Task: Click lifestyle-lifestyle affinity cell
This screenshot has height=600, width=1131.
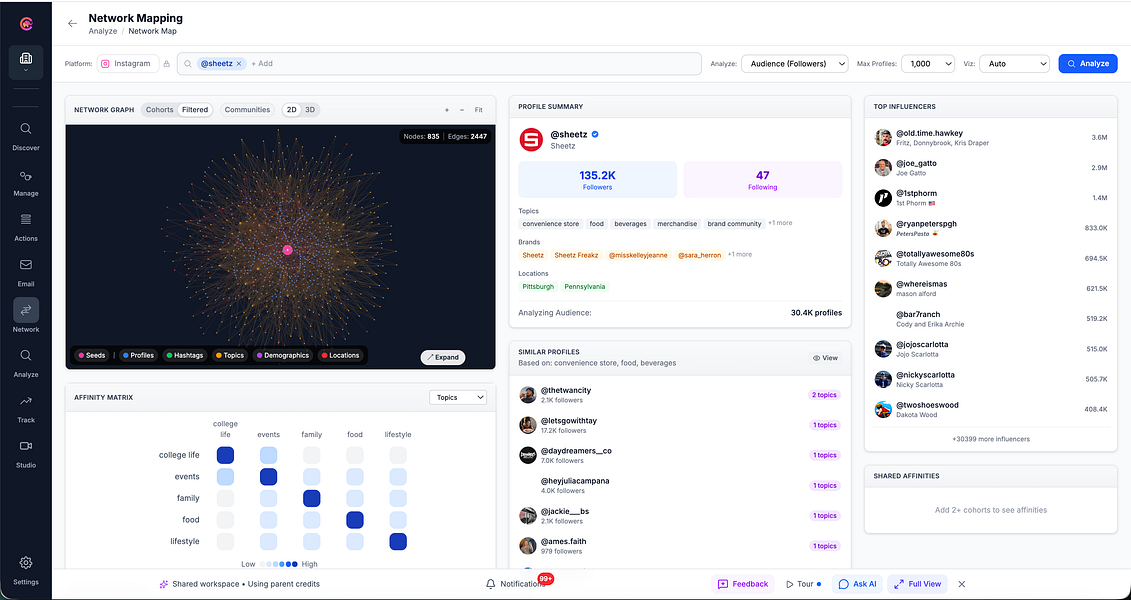Action: pos(397,542)
